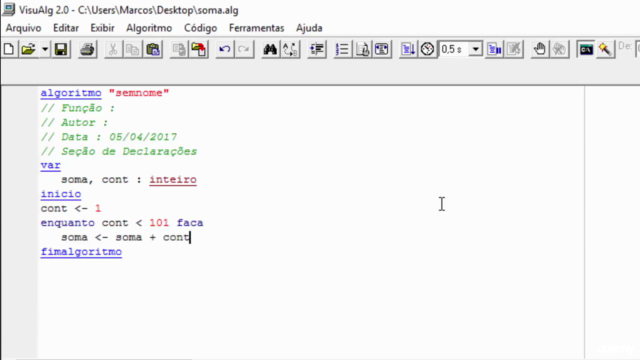Toggle the timer execution clock icon
Viewport: 640px width, 360px height.
(x=427, y=49)
